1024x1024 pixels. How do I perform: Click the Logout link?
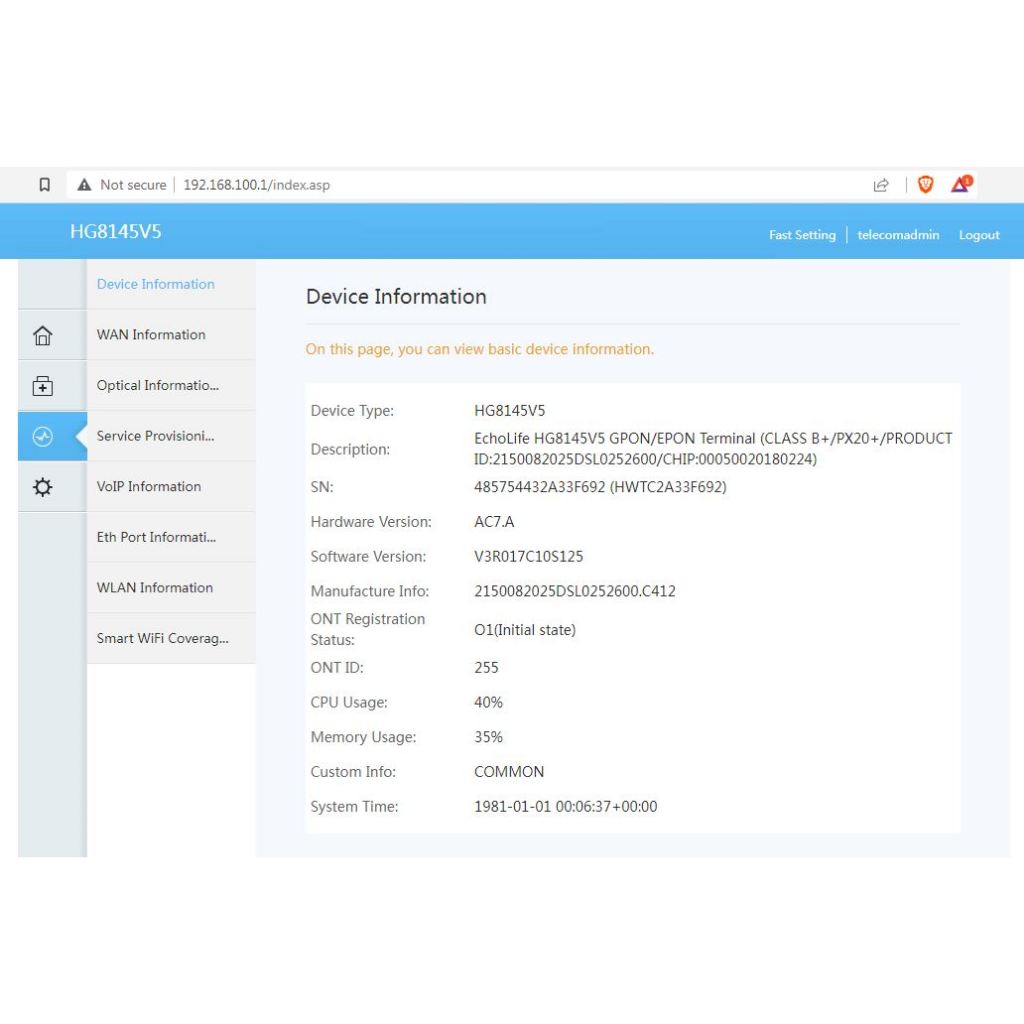click(x=979, y=235)
